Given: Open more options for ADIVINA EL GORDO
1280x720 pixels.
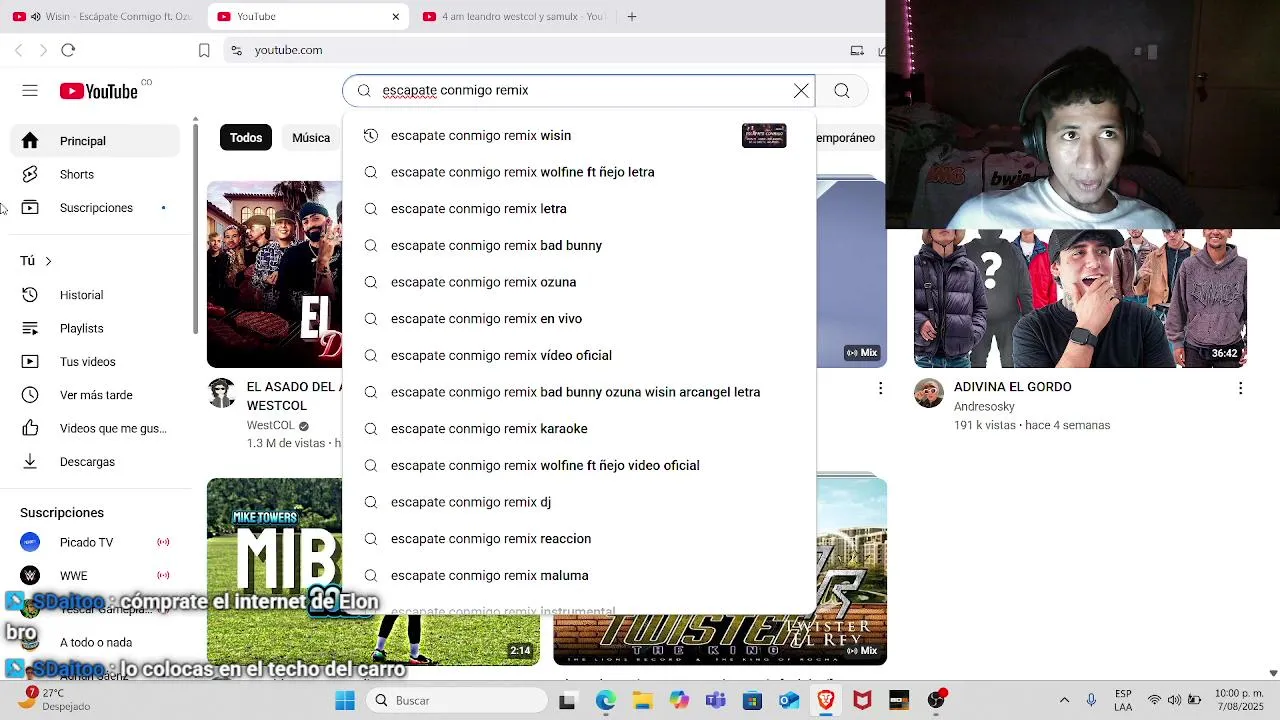Looking at the screenshot, I should 1240,388.
